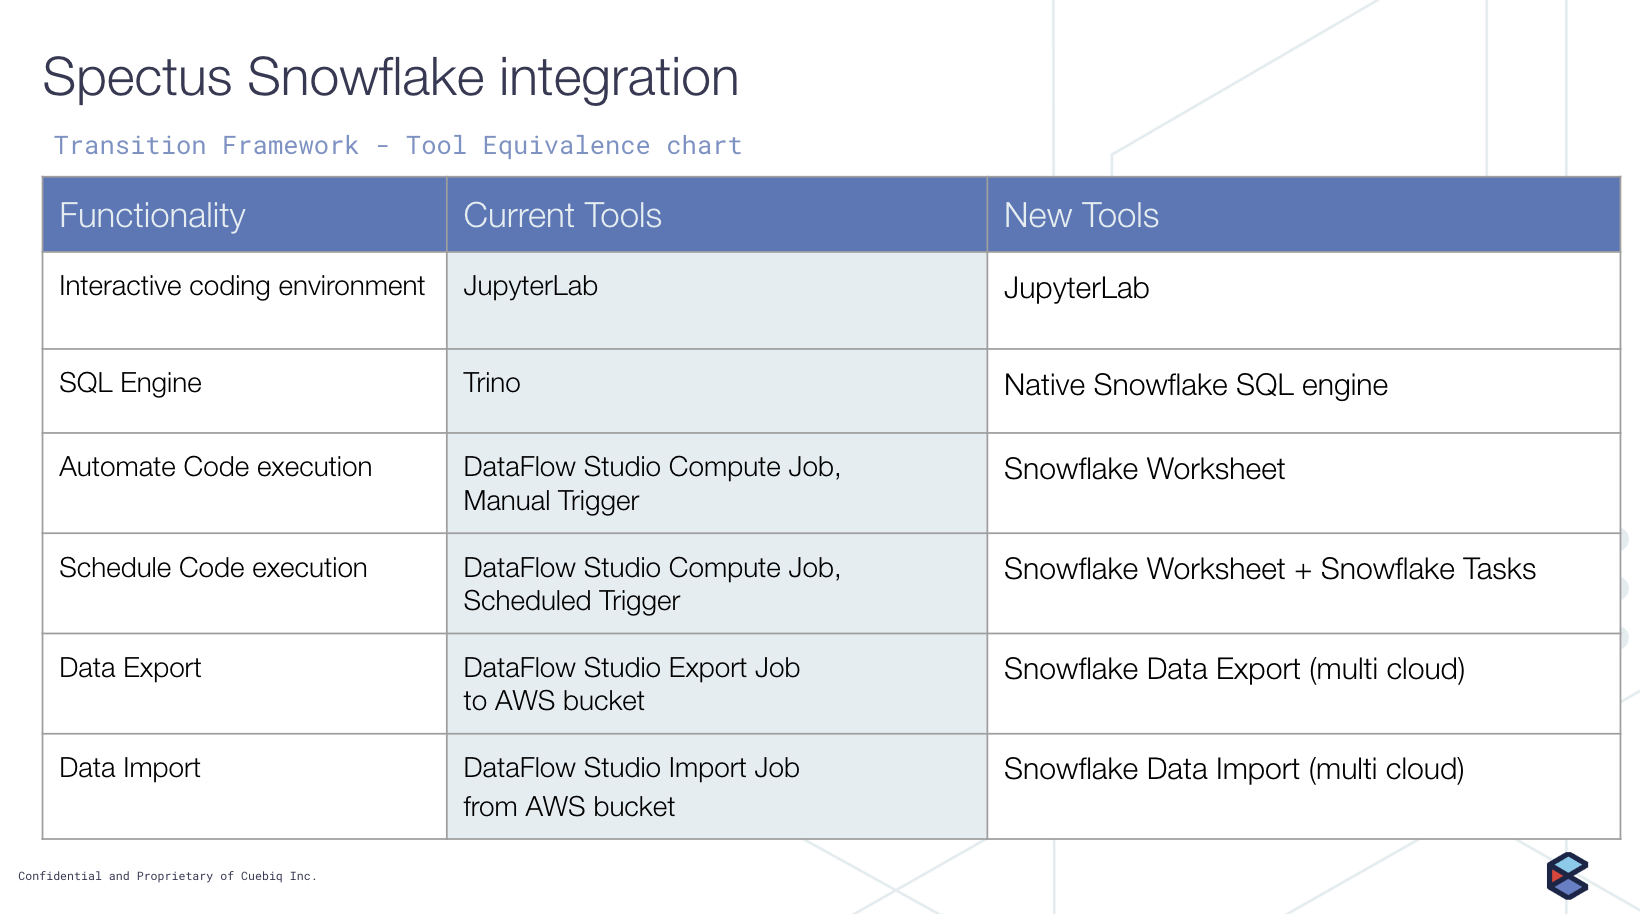Screen dimensions: 1640x914
Task: Click the 'Functionality' column header
Action: click(x=152, y=216)
